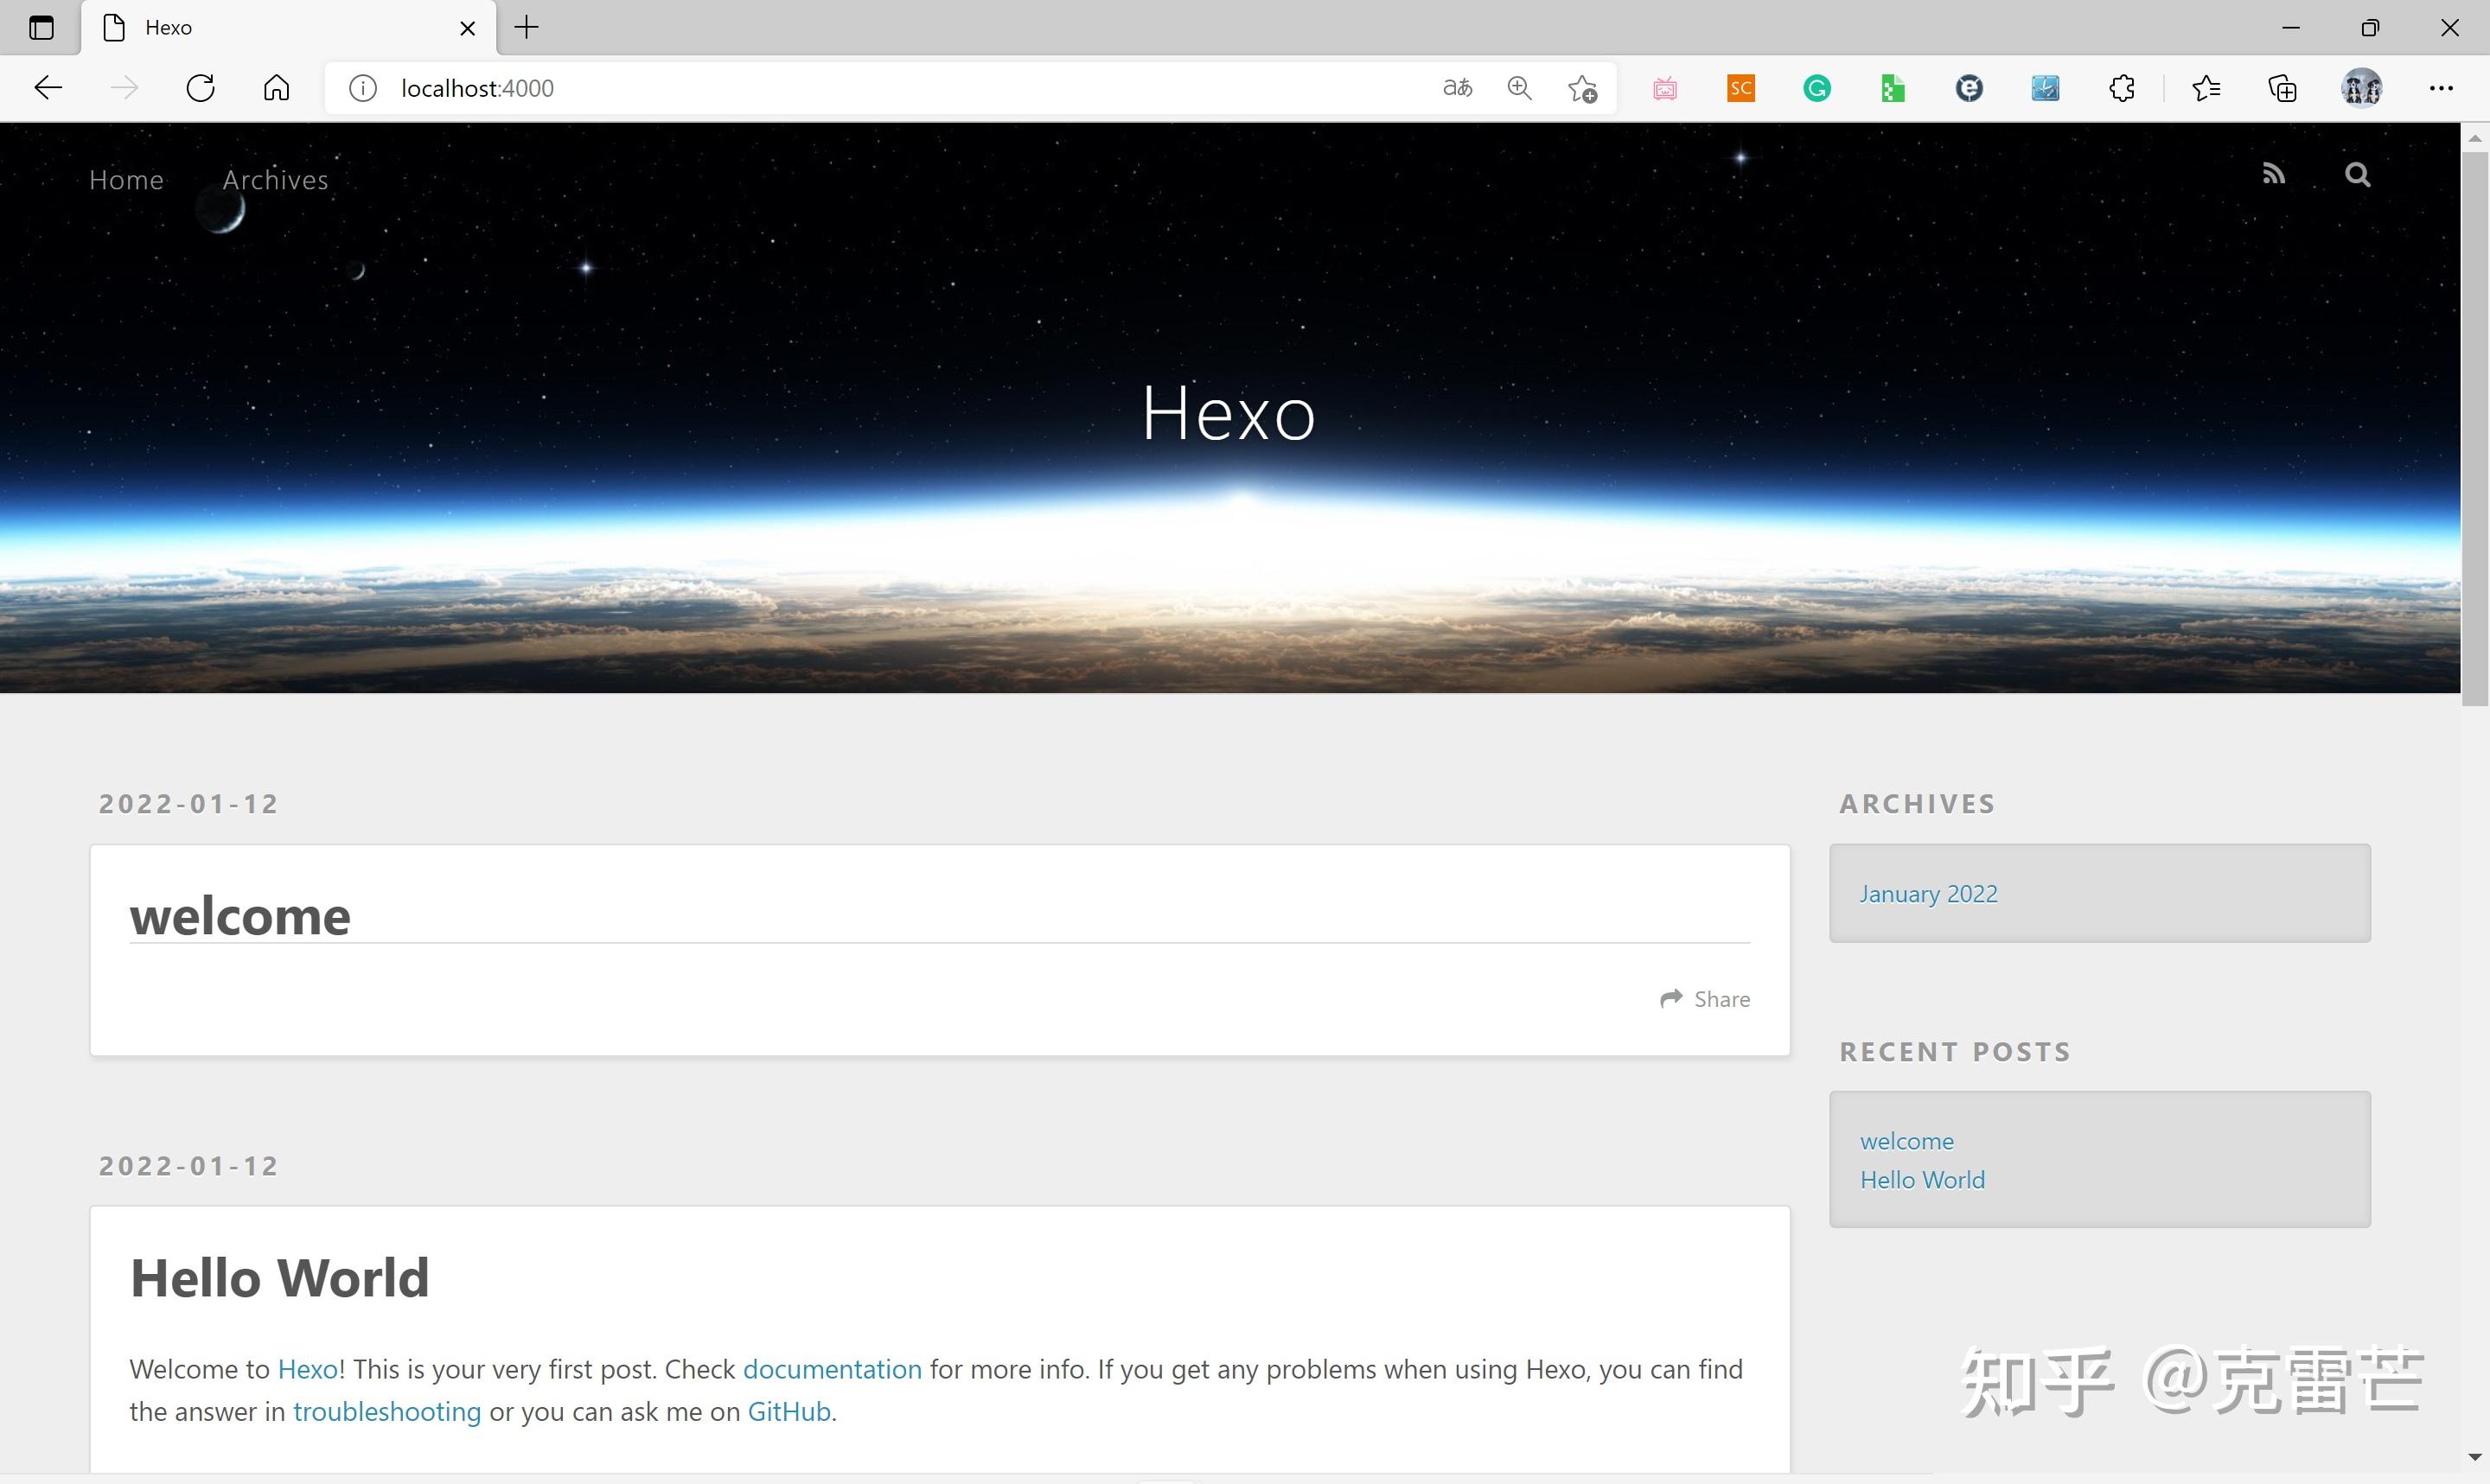
Task: Share the welcome post
Action: click(x=1704, y=998)
